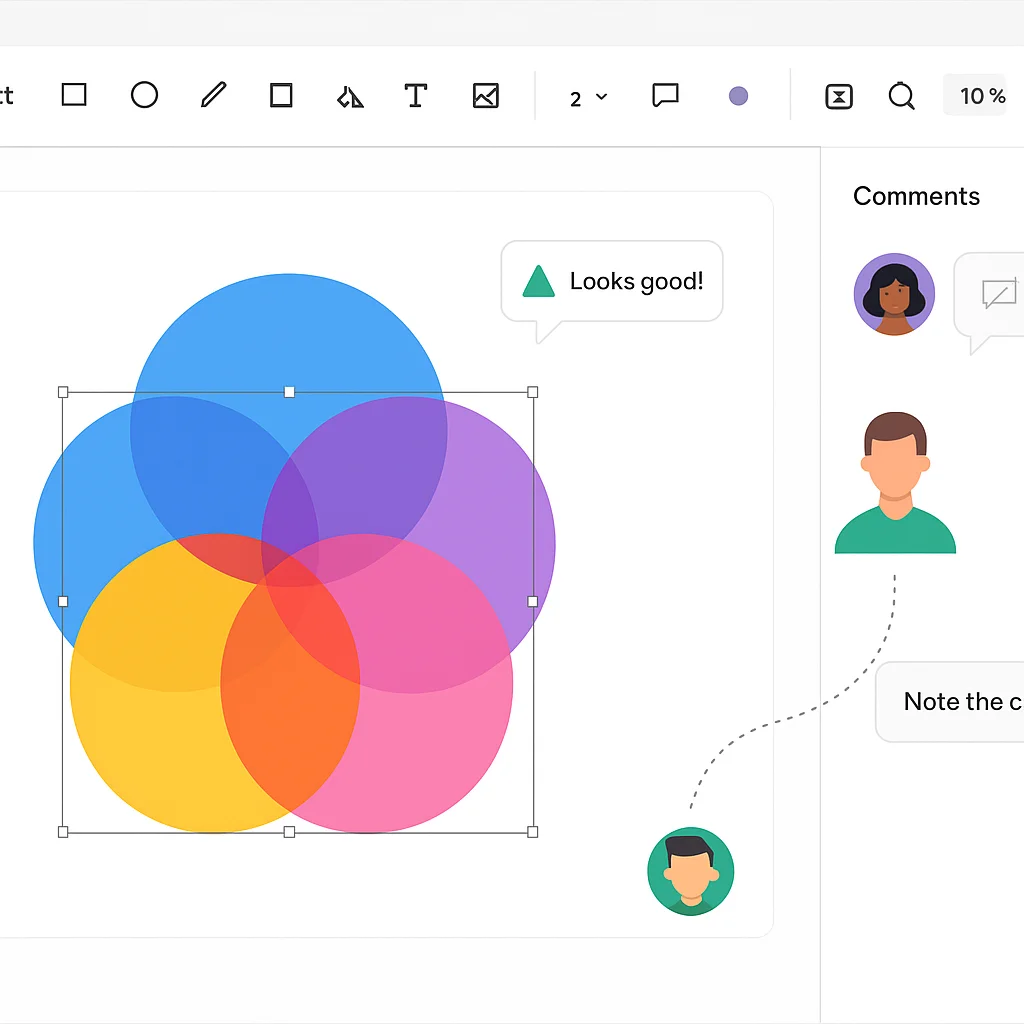The height and width of the screenshot is (1024, 1024).
Task: Toggle the comment mode speech bubble tool
Action: pos(665,96)
